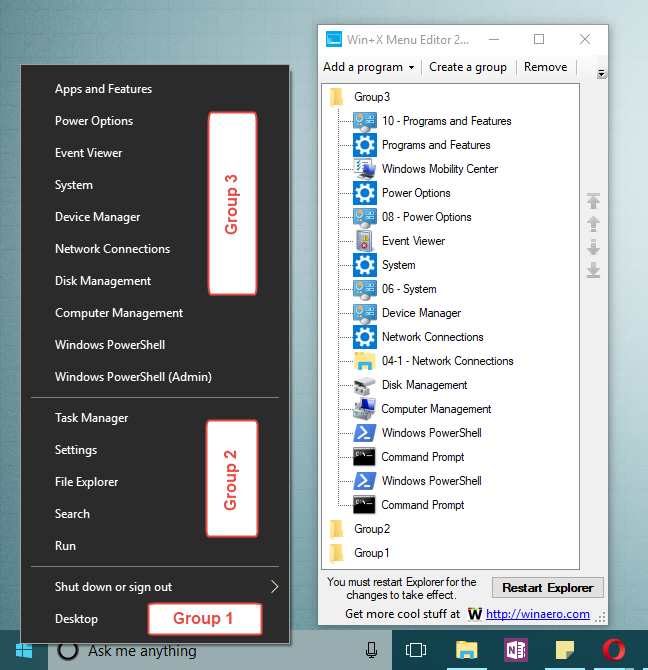The width and height of the screenshot is (648, 670).
Task: Click the Disk Management drive icon
Action: coord(364,385)
